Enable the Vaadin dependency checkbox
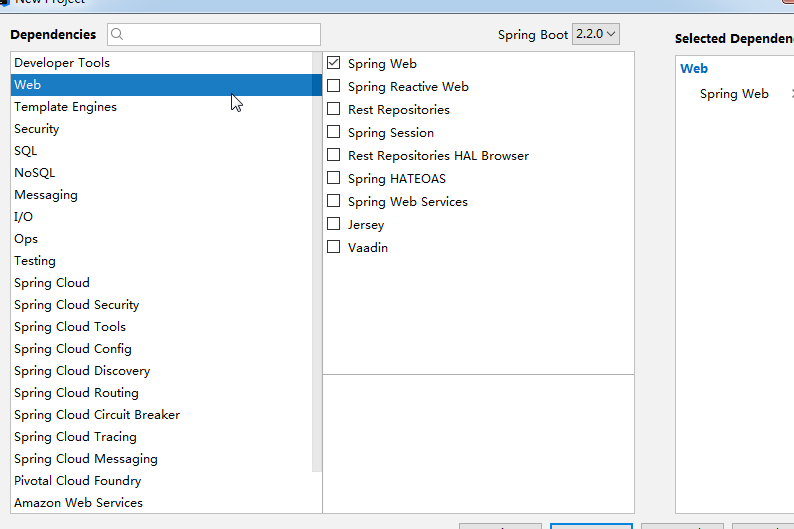 point(333,247)
